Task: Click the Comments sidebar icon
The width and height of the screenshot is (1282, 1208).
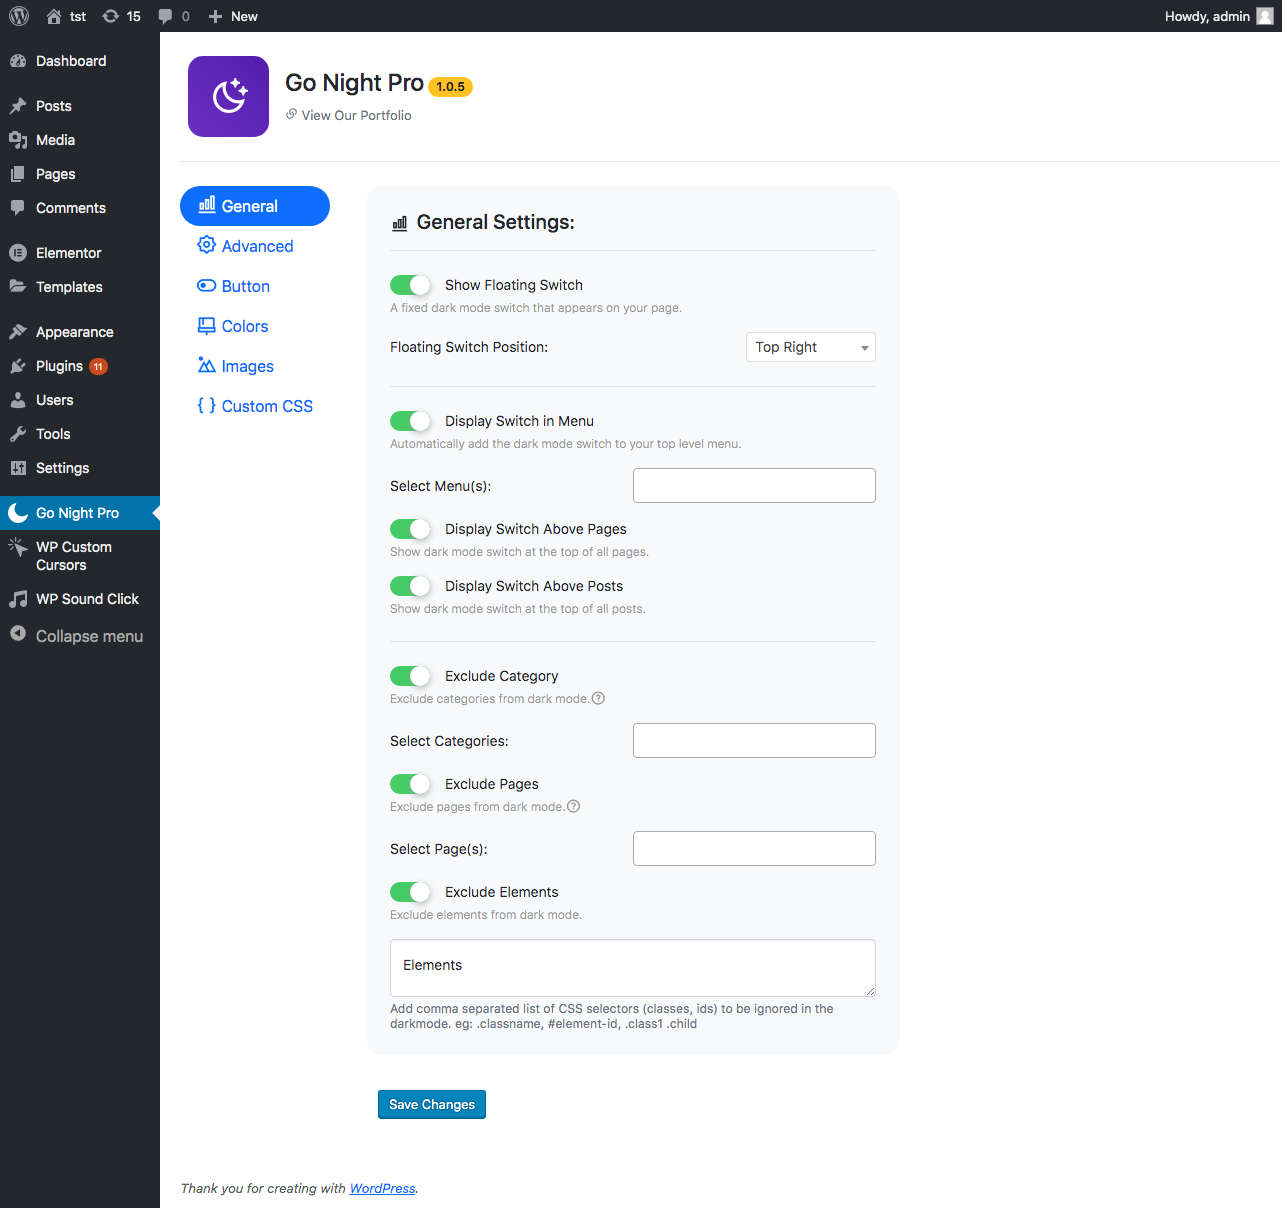Action: 18,208
